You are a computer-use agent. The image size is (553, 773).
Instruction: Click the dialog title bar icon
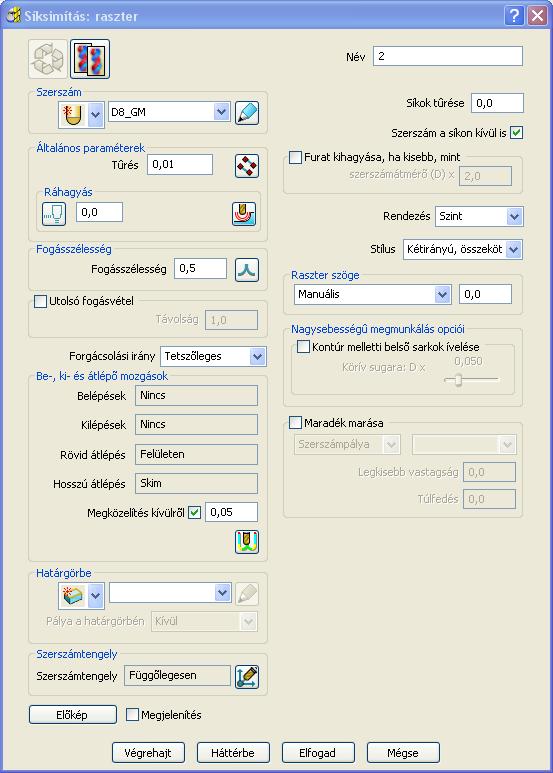point(13,16)
